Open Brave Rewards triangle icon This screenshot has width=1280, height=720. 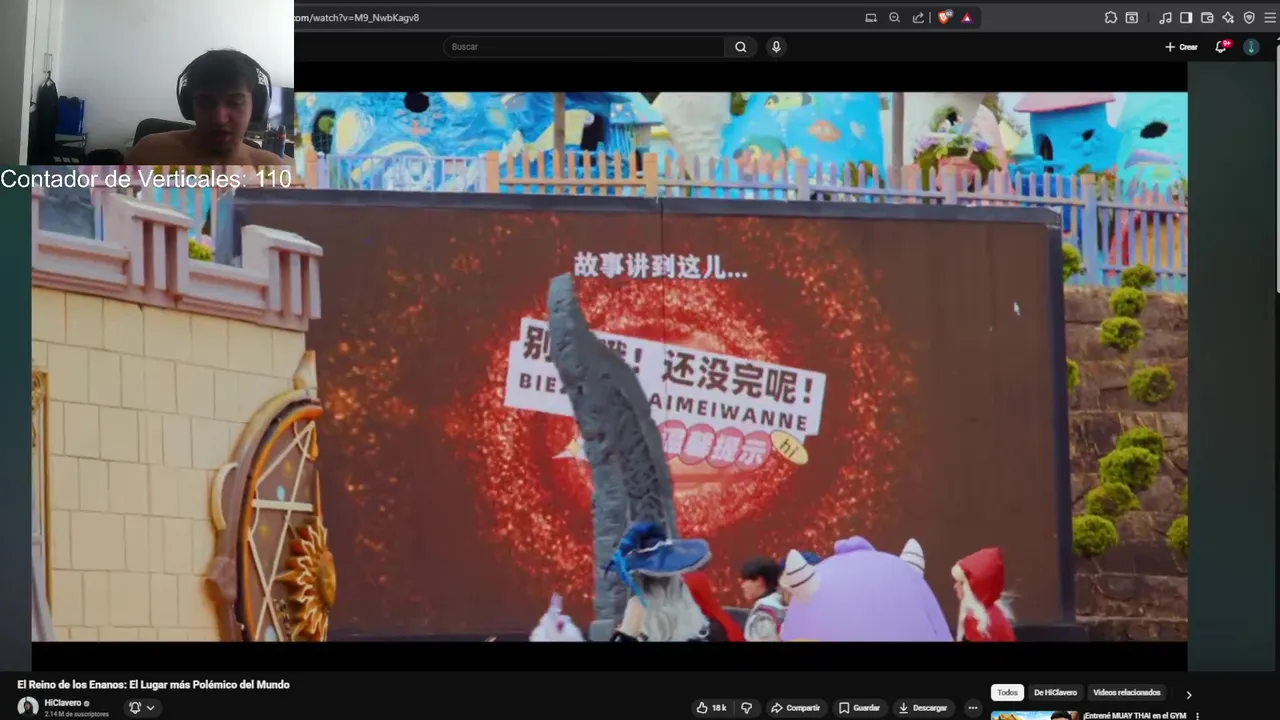pyautogui.click(x=967, y=18)
